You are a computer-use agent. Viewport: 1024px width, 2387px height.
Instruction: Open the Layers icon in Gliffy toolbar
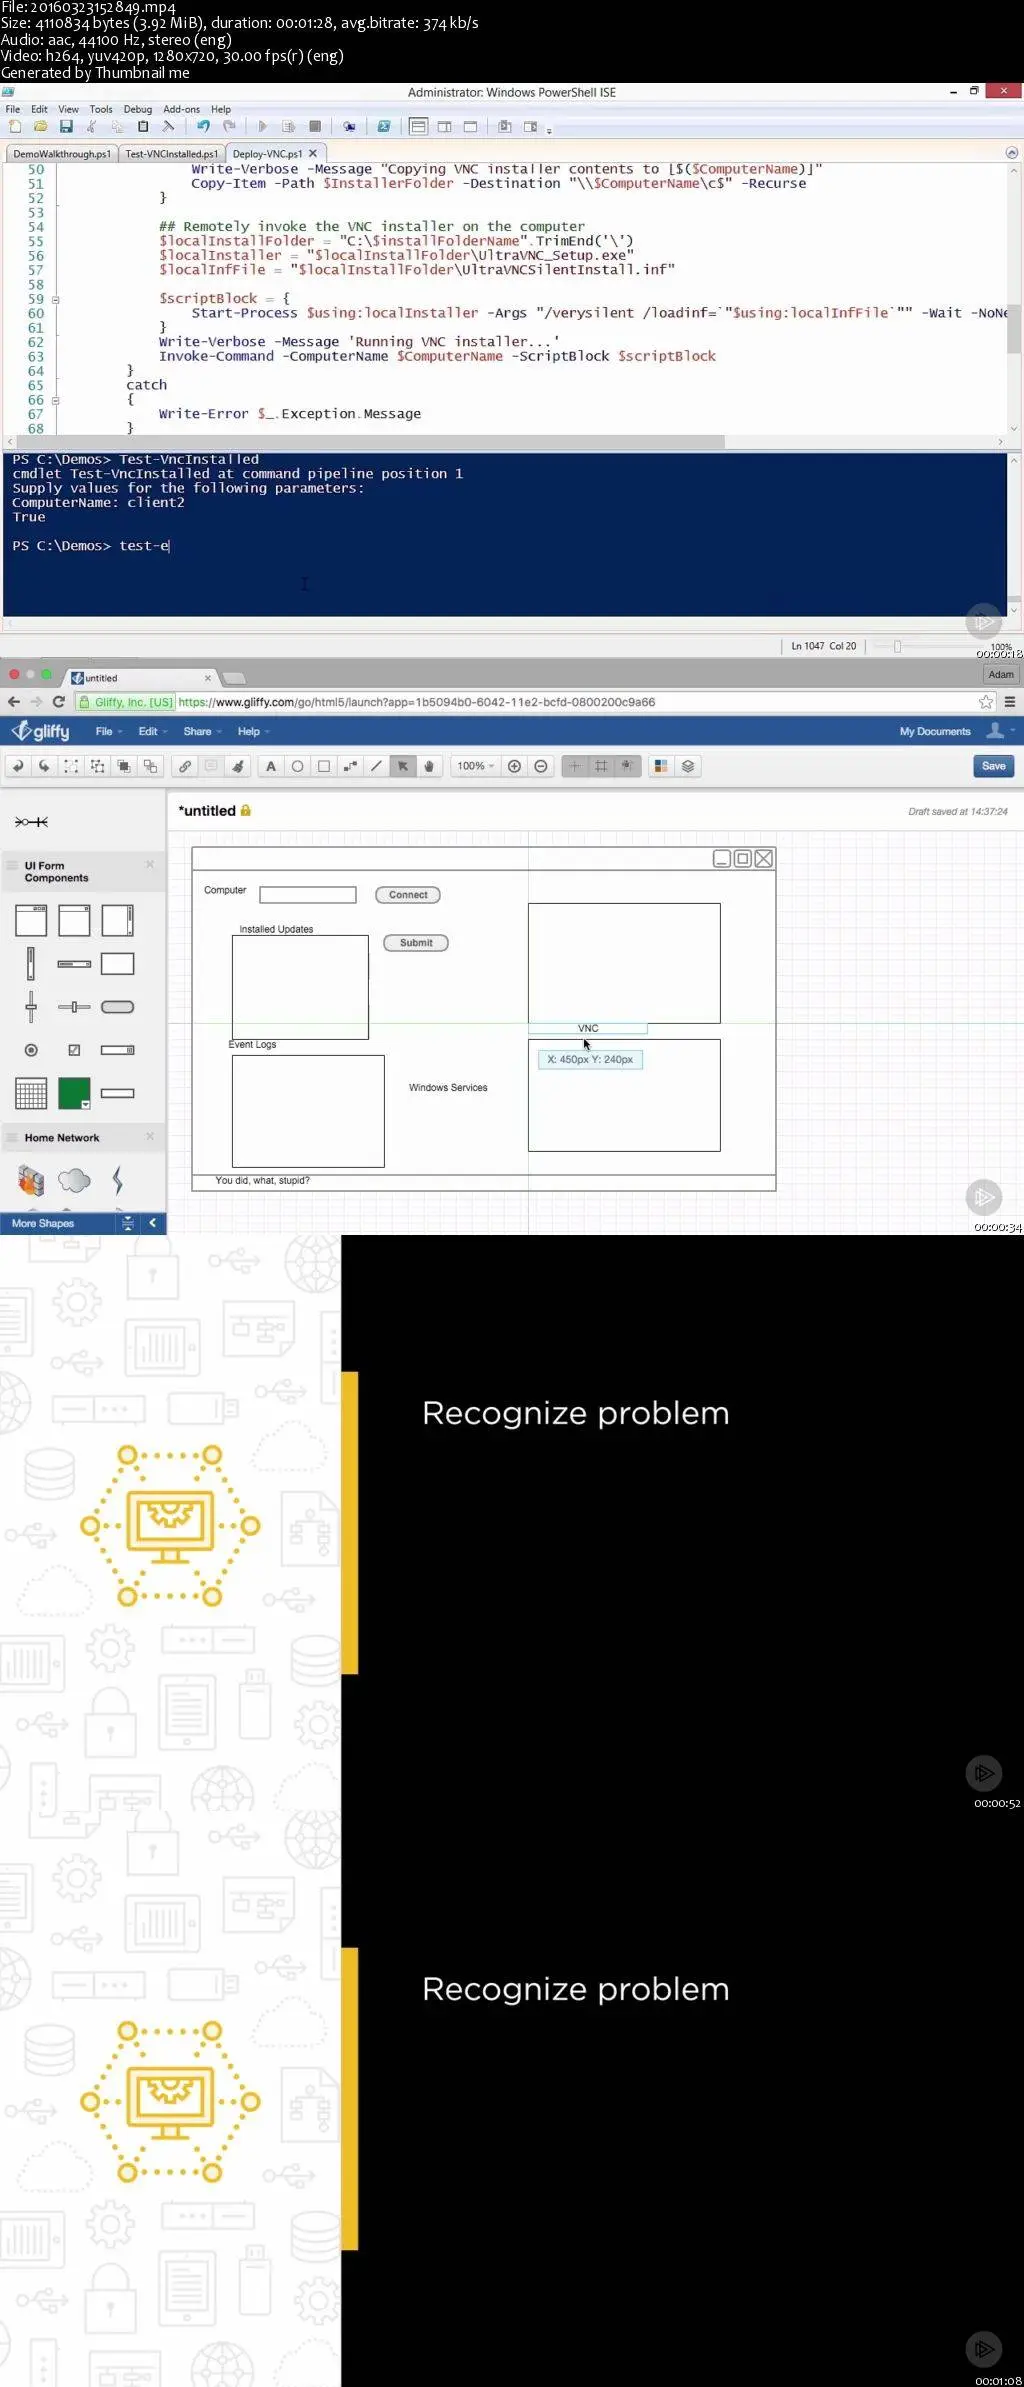click(x=688, y=766)
